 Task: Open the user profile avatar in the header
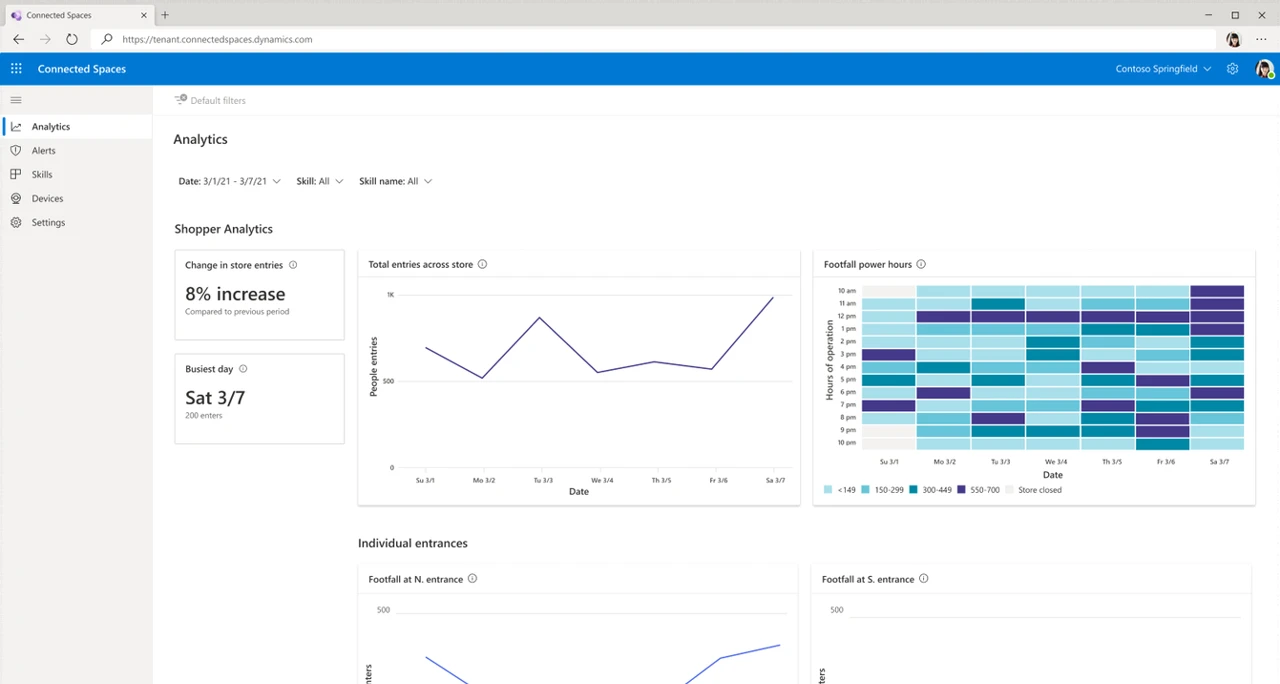coord(1264,69)
